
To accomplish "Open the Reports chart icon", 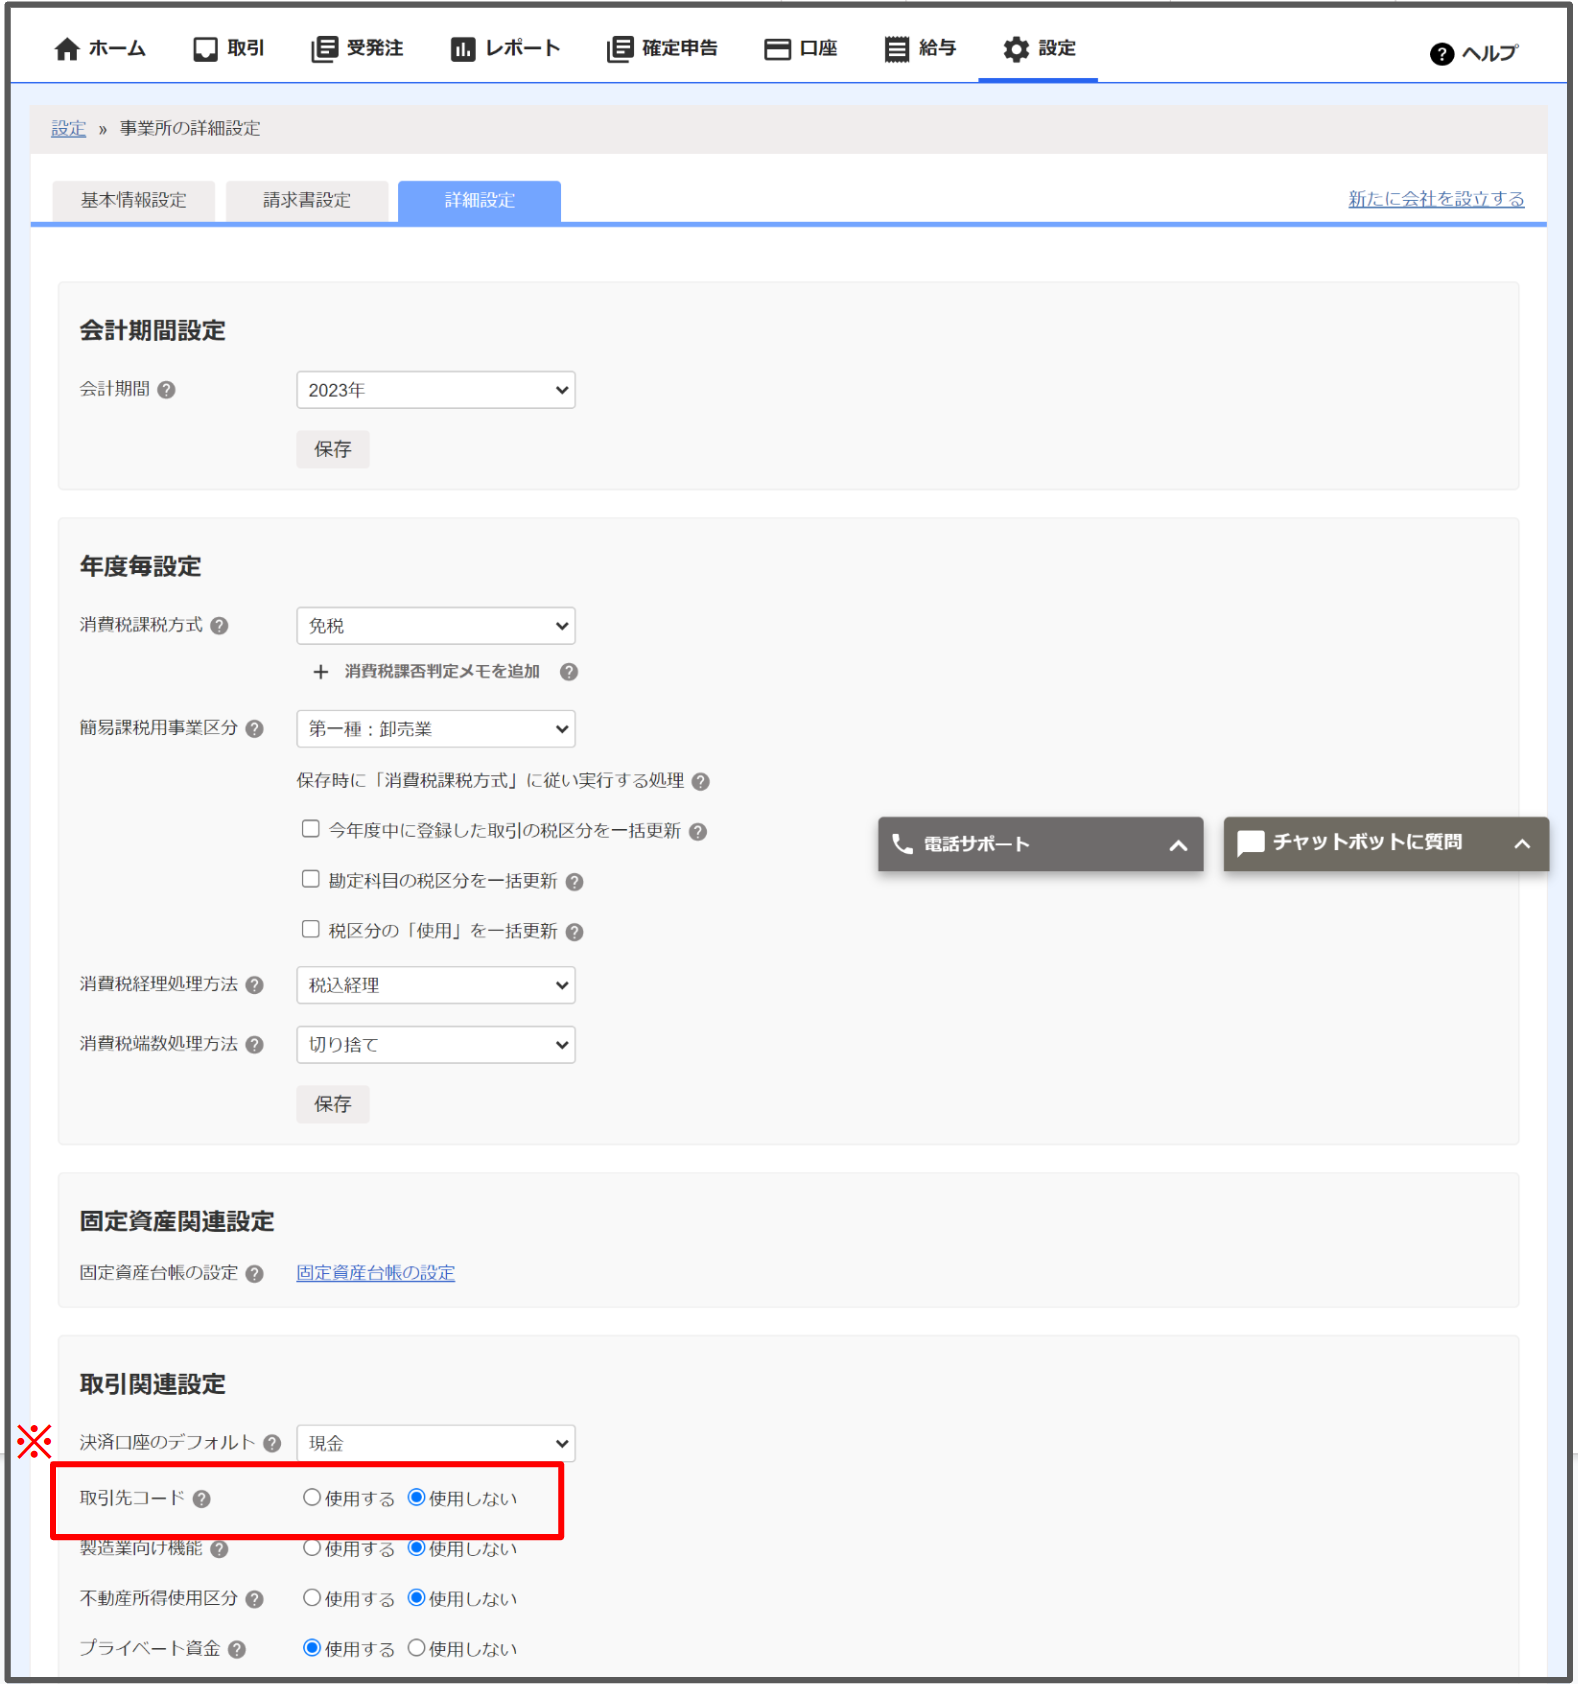I will point(462,49).
